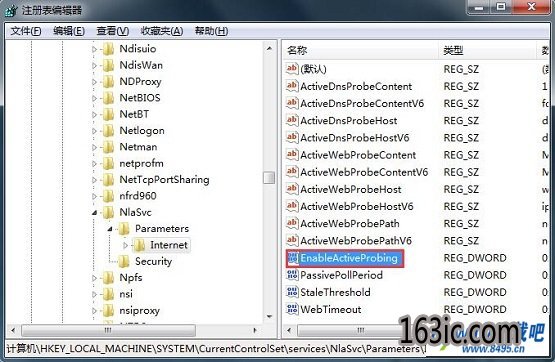The image size is (555, 362).
Task: Expand the Internet subkey arrow
Action: point(125,245)
